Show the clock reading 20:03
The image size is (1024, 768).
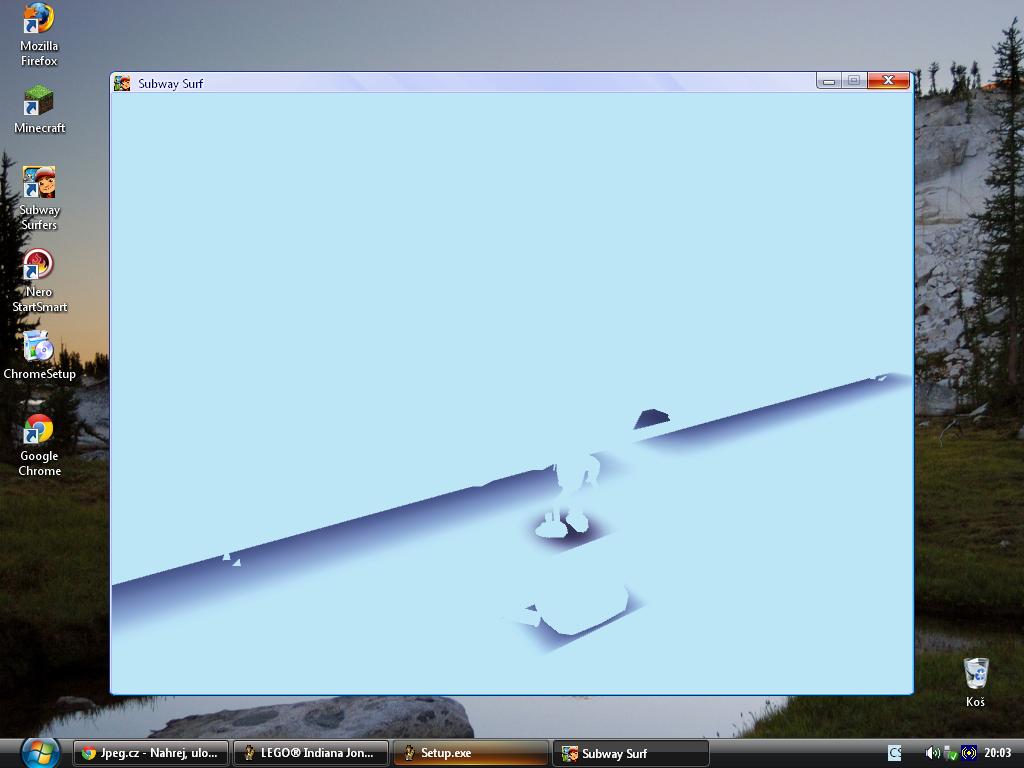click(x=997, y=753)
